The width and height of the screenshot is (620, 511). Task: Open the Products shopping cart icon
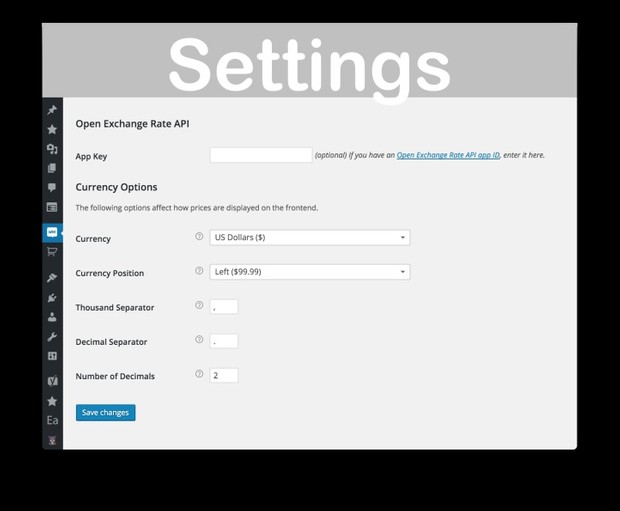point(52,252)
